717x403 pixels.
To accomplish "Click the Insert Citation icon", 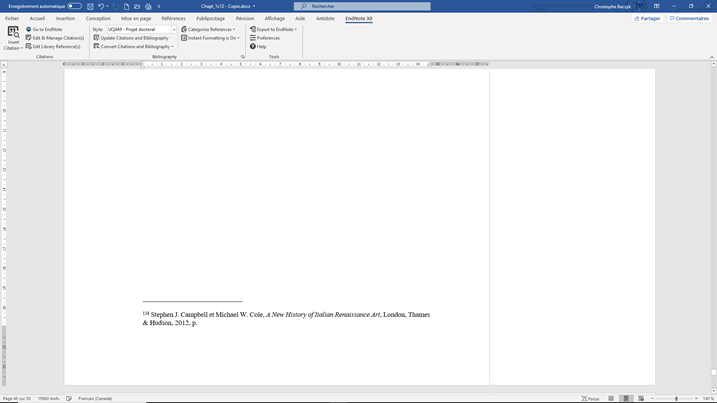I will [13, 32].
